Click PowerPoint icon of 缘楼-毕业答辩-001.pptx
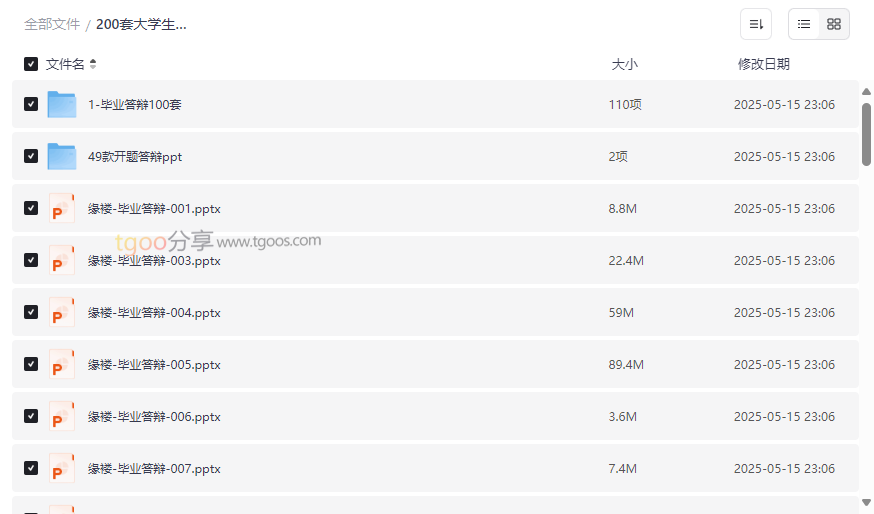Viewport: 874px width, 514px height. point(62,209)
